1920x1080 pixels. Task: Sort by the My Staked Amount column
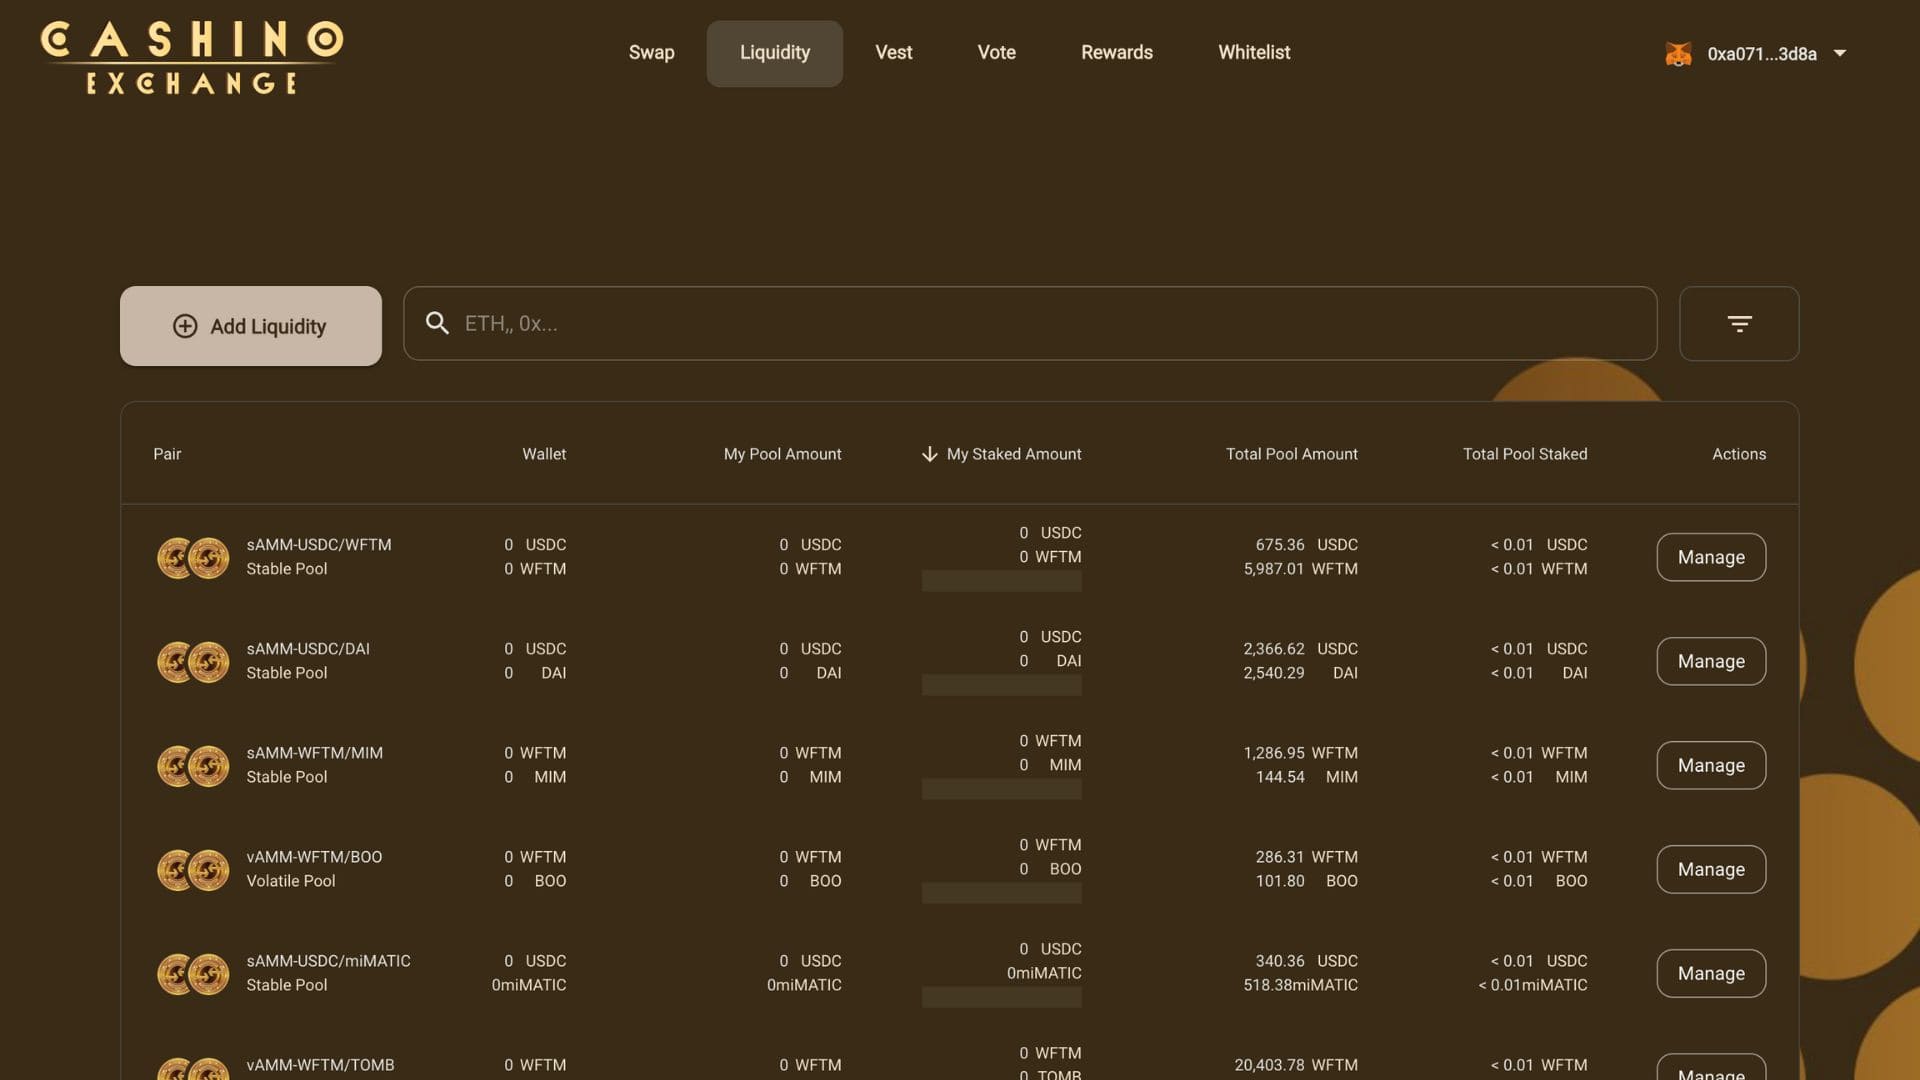tap(1013, 454)
